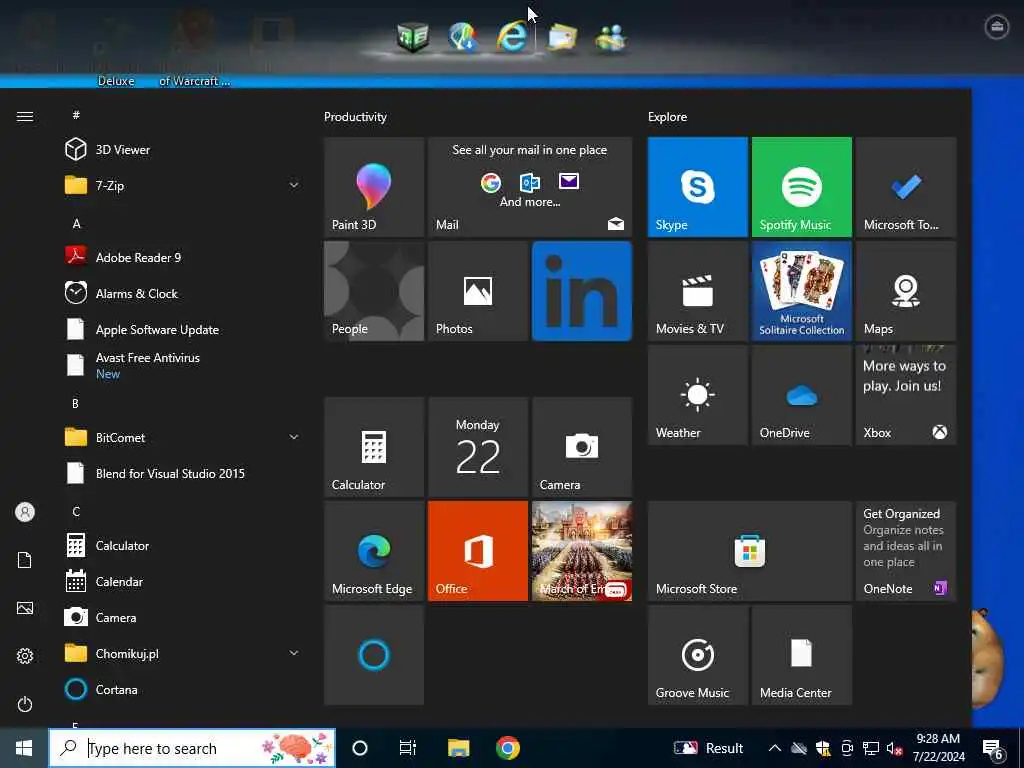Open the MLB Result news widget
Viewport: 1024px width, 768px height.
point(709,748)
